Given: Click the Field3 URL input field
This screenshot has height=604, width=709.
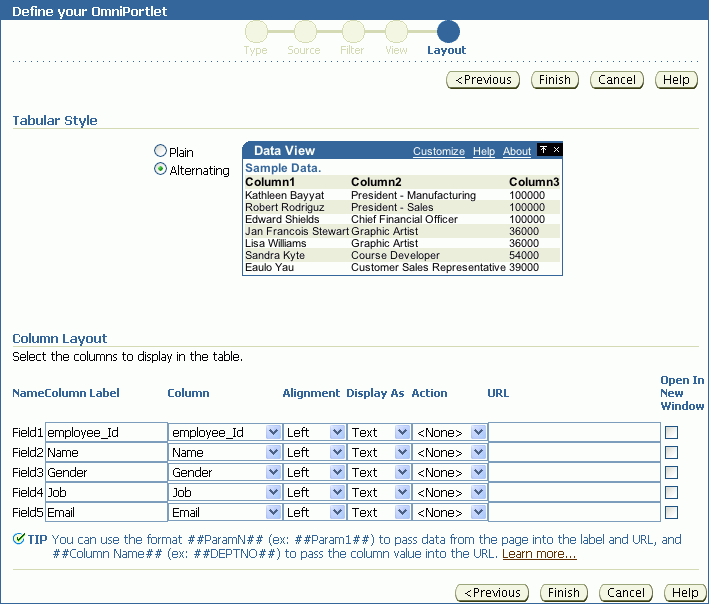Looking at the screenshot, I should [575, 472].
